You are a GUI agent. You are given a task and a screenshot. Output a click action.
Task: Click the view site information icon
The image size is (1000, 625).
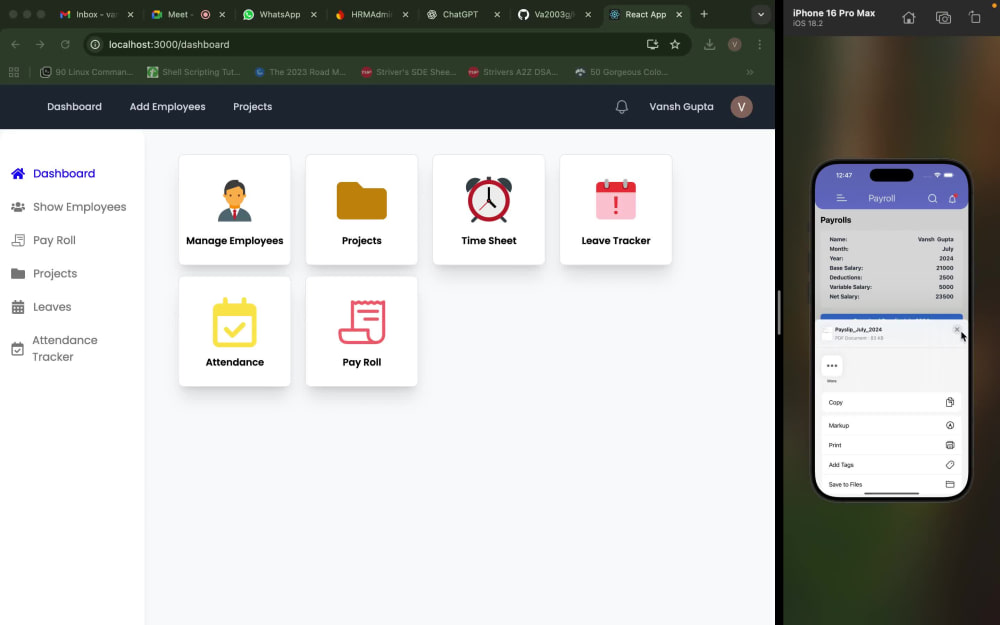95,45
